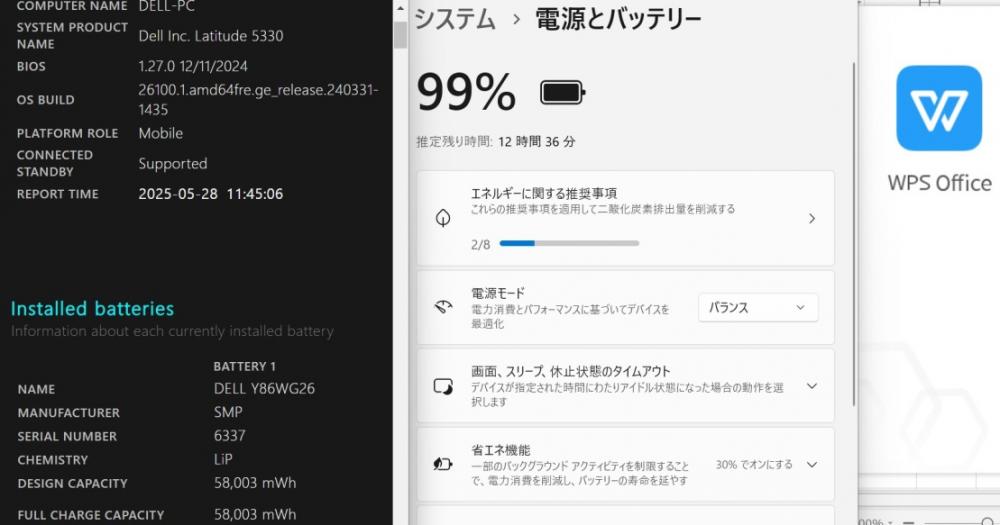Click the serial number value 6337
The image size is (1000, 525).
click(230, 436)
